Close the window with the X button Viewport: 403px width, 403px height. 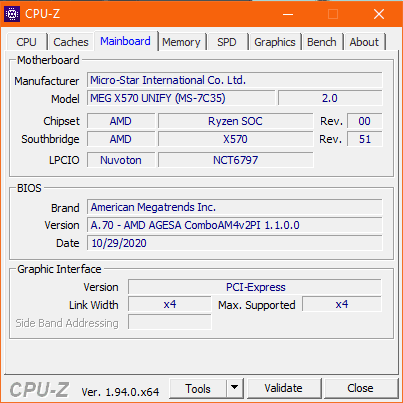379,14
